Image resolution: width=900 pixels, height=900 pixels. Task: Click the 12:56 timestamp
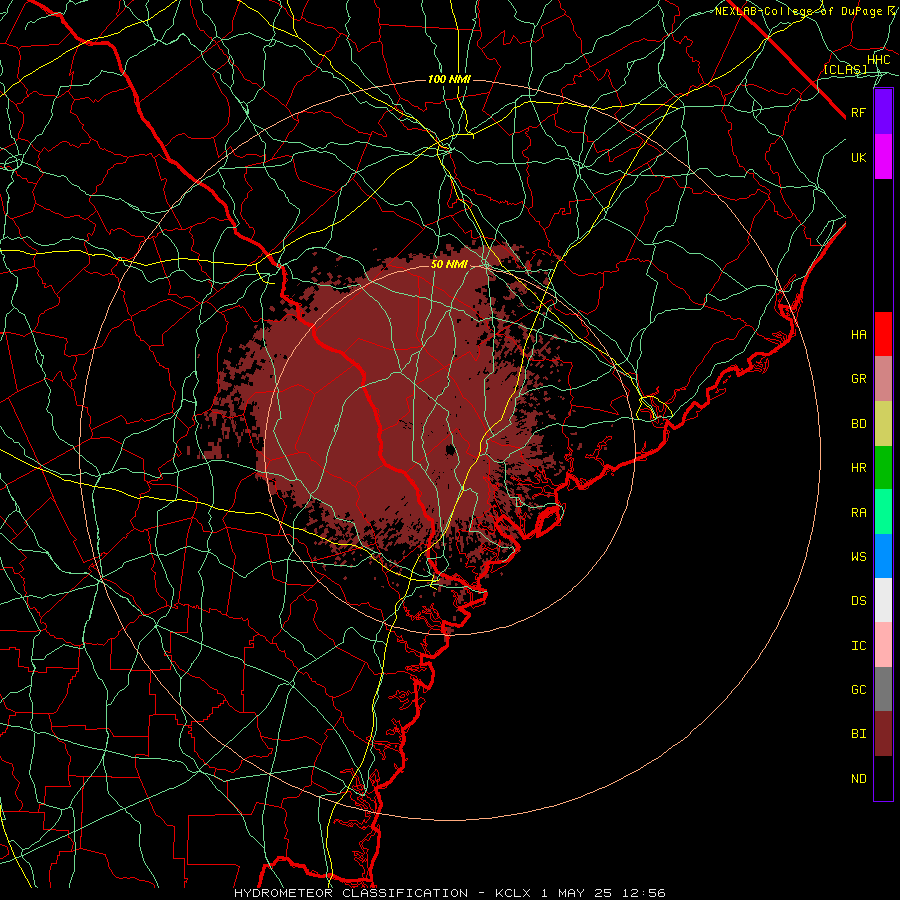tap(646, 893)
